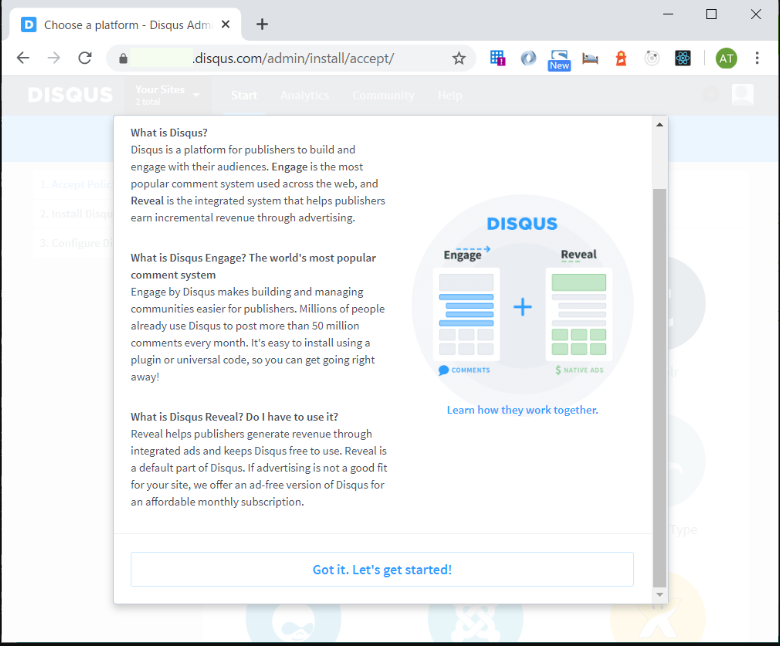Click the blue oval extension icon
The height and width of the screenshot is (646, 780).
tap(528, 58)
